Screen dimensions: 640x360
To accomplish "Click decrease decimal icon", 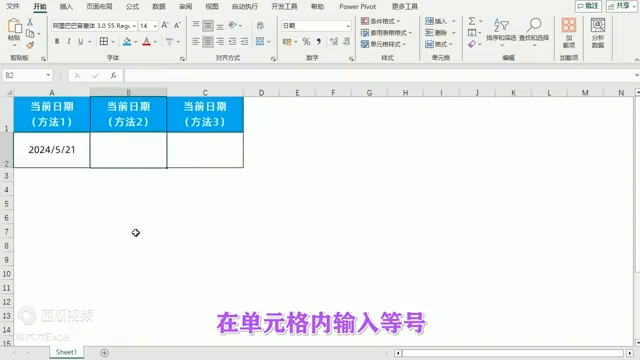I will (346, 41).
